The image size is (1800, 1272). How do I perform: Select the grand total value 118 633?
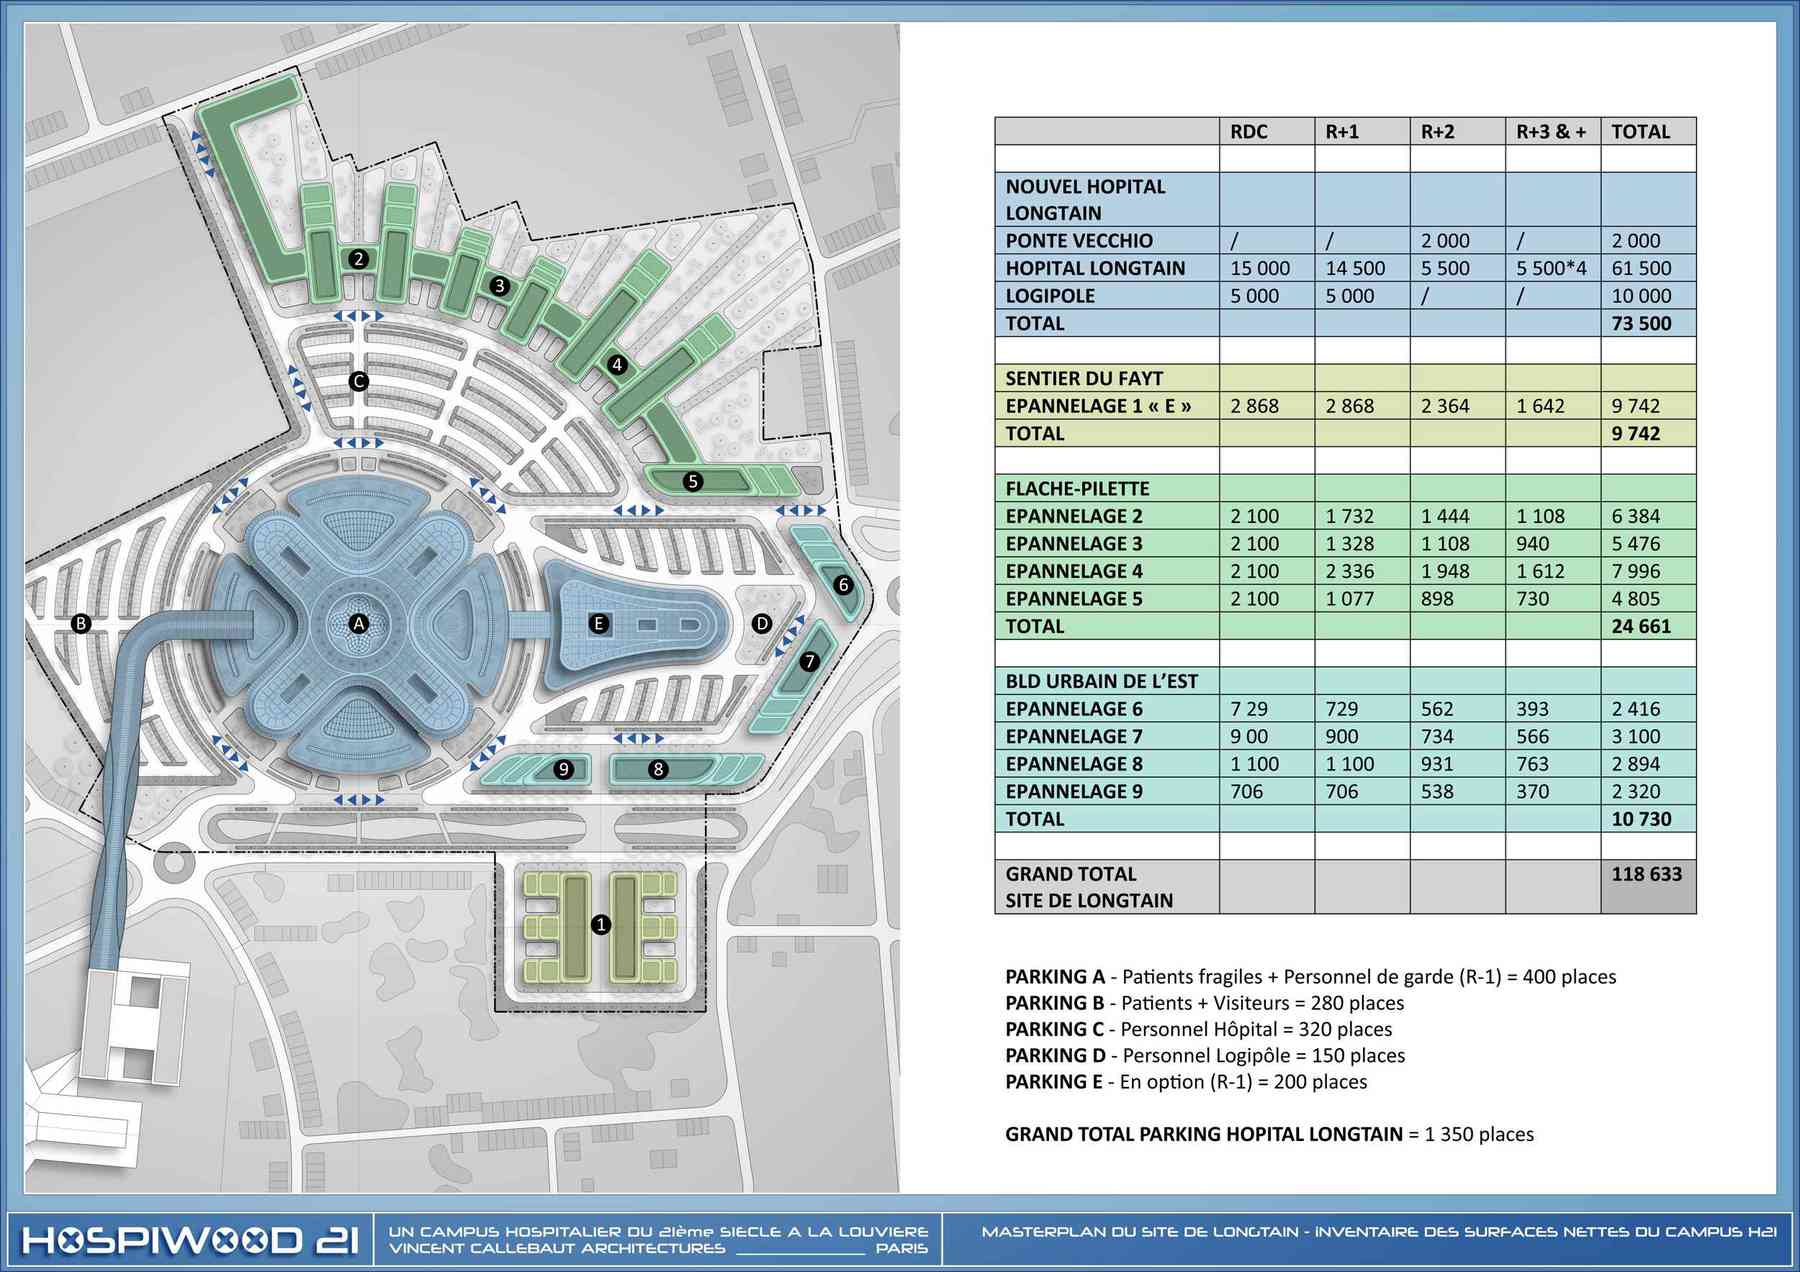click(x=1646, y=874)
